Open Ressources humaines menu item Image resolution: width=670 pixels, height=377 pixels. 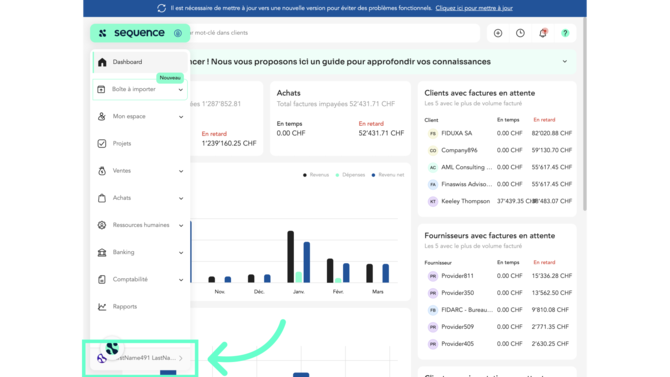(x=140, y=225)
